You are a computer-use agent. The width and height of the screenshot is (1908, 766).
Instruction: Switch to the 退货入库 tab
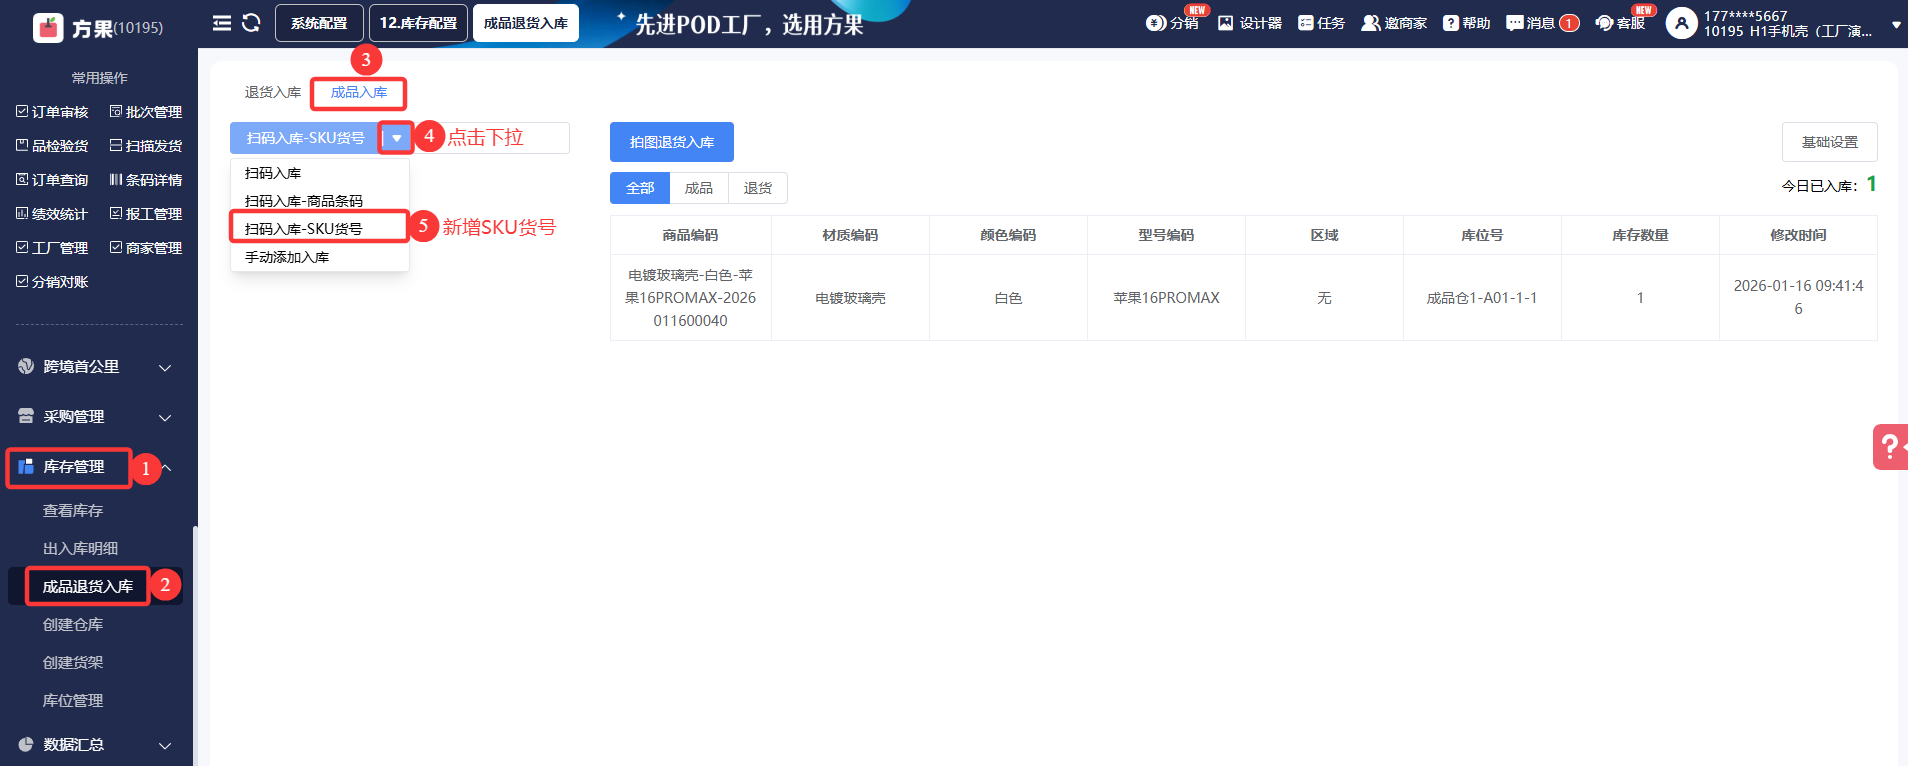click(x=272, y=92)
